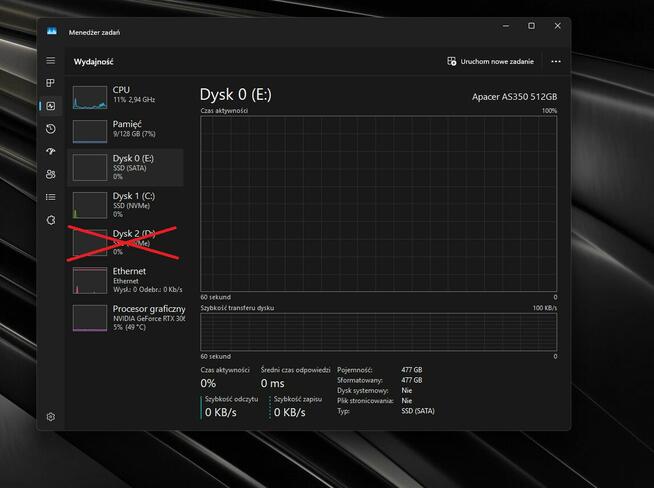Image resolution: width=654 pixels, height=488 pixels.
Task: Open the hamburger navigation menu
Action: (51, 61)
